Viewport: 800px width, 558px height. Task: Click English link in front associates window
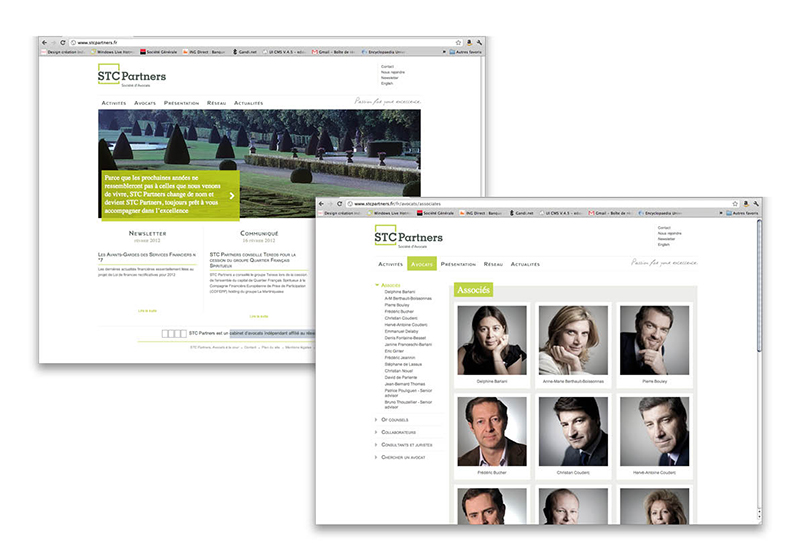click(664, 245)
